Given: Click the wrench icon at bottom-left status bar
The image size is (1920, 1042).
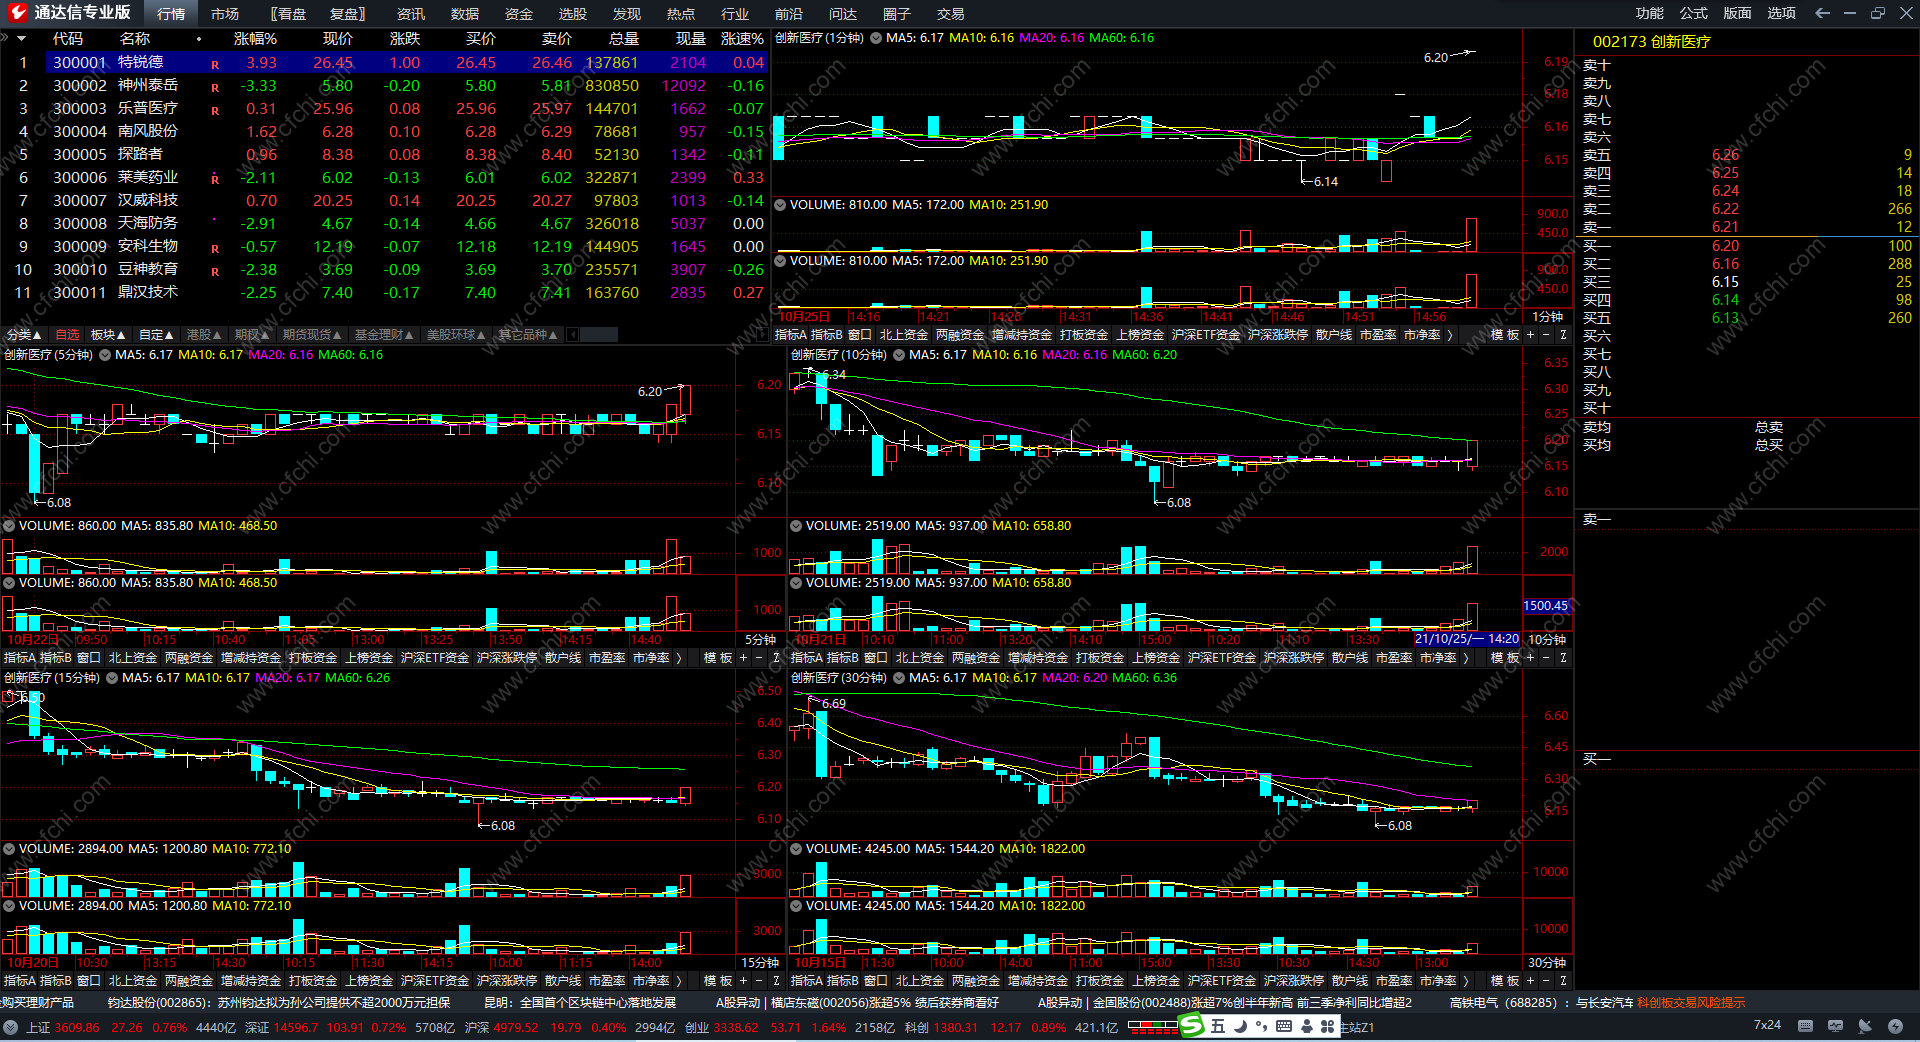Looking at the screenshot, I should (11, 1027).
